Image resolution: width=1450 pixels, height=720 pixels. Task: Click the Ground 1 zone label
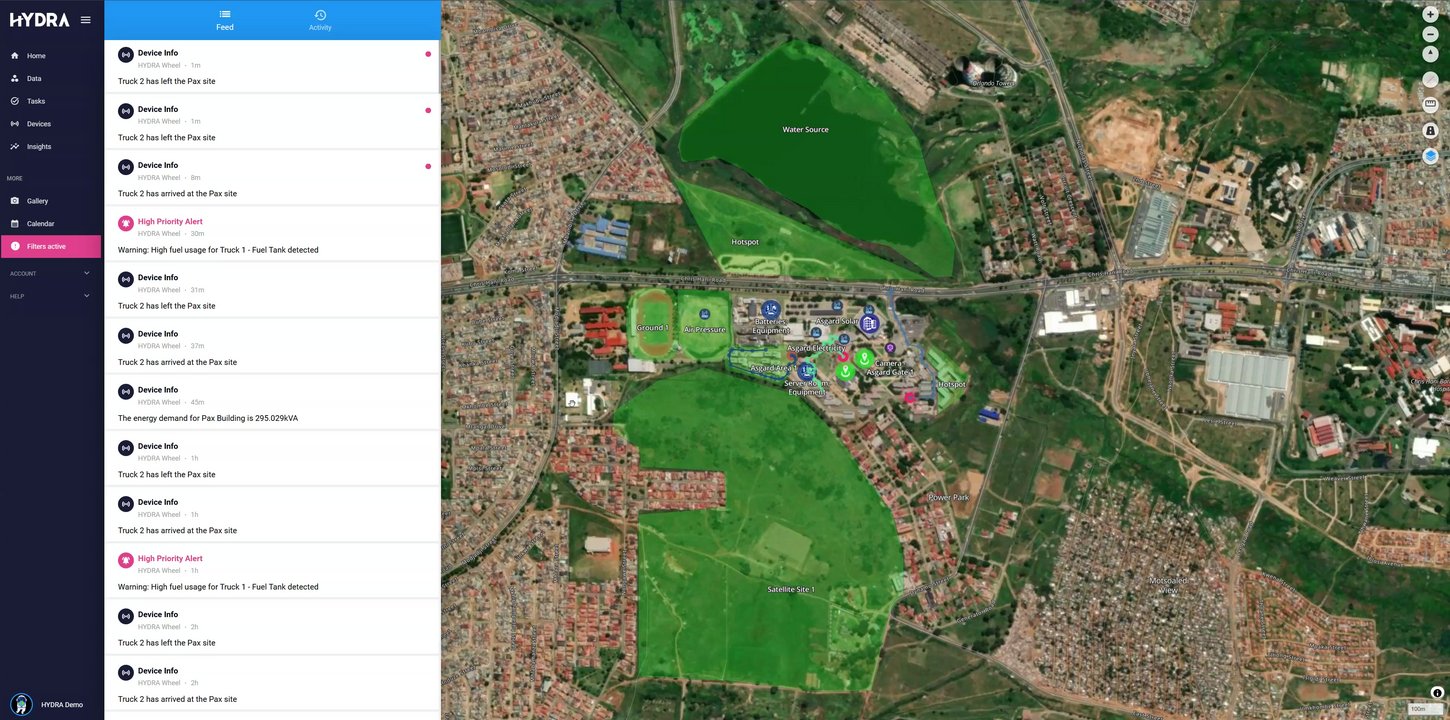click(x=652, y=328)
